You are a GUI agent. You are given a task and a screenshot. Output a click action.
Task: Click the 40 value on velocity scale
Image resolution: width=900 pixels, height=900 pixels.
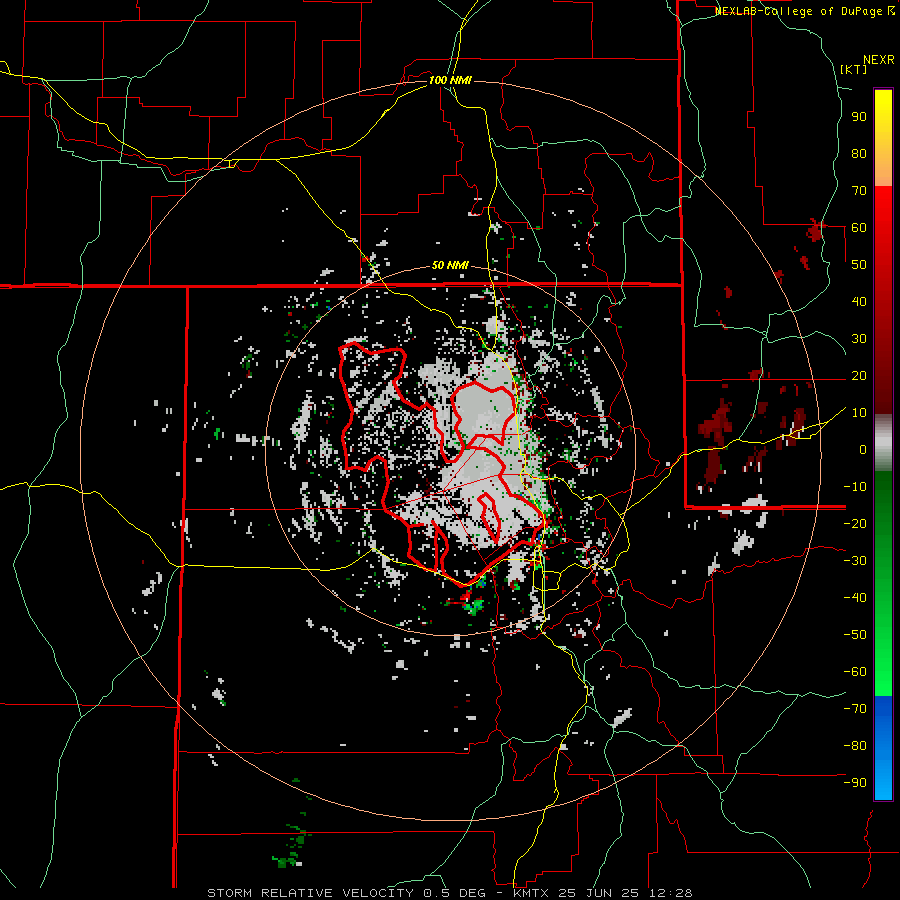tap(859, 301)
